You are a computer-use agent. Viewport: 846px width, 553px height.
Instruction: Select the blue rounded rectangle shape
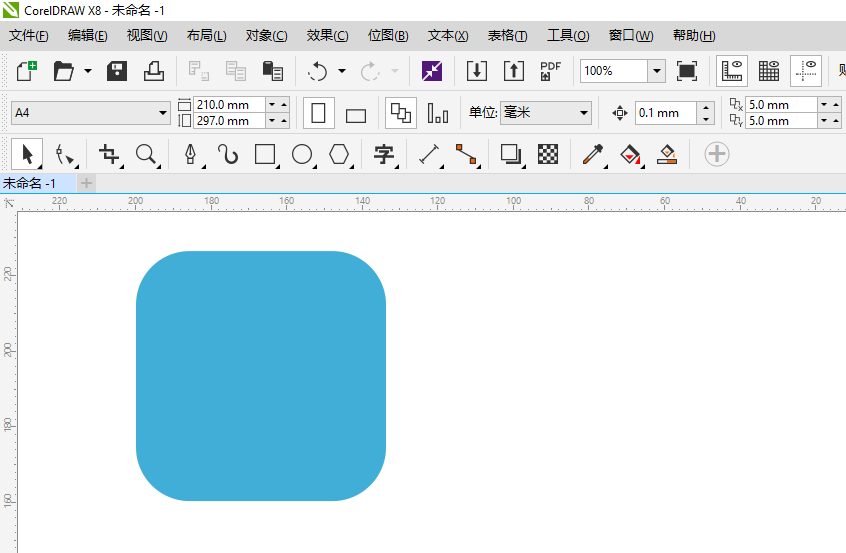tap(261, 376)
